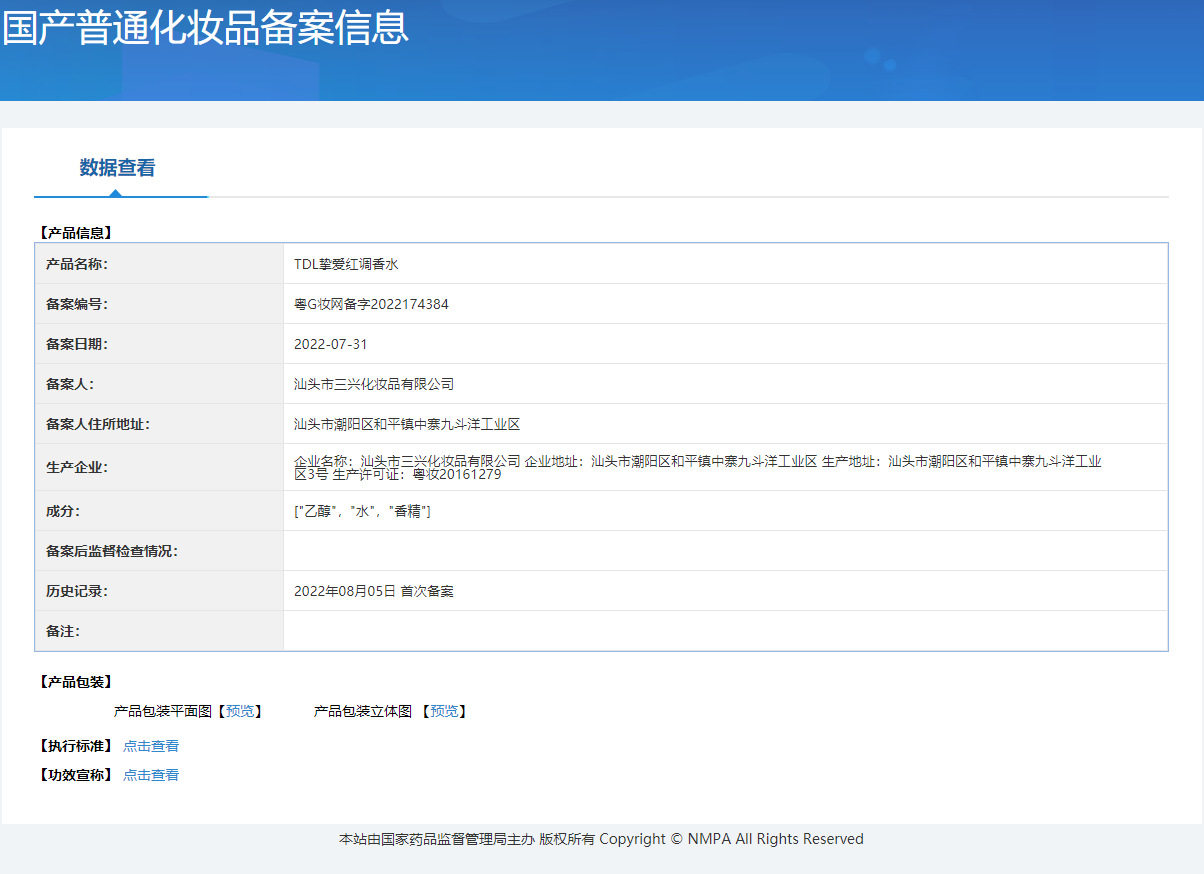
Task: Click the 产品包装平面图 label
Action: (163, 711)
